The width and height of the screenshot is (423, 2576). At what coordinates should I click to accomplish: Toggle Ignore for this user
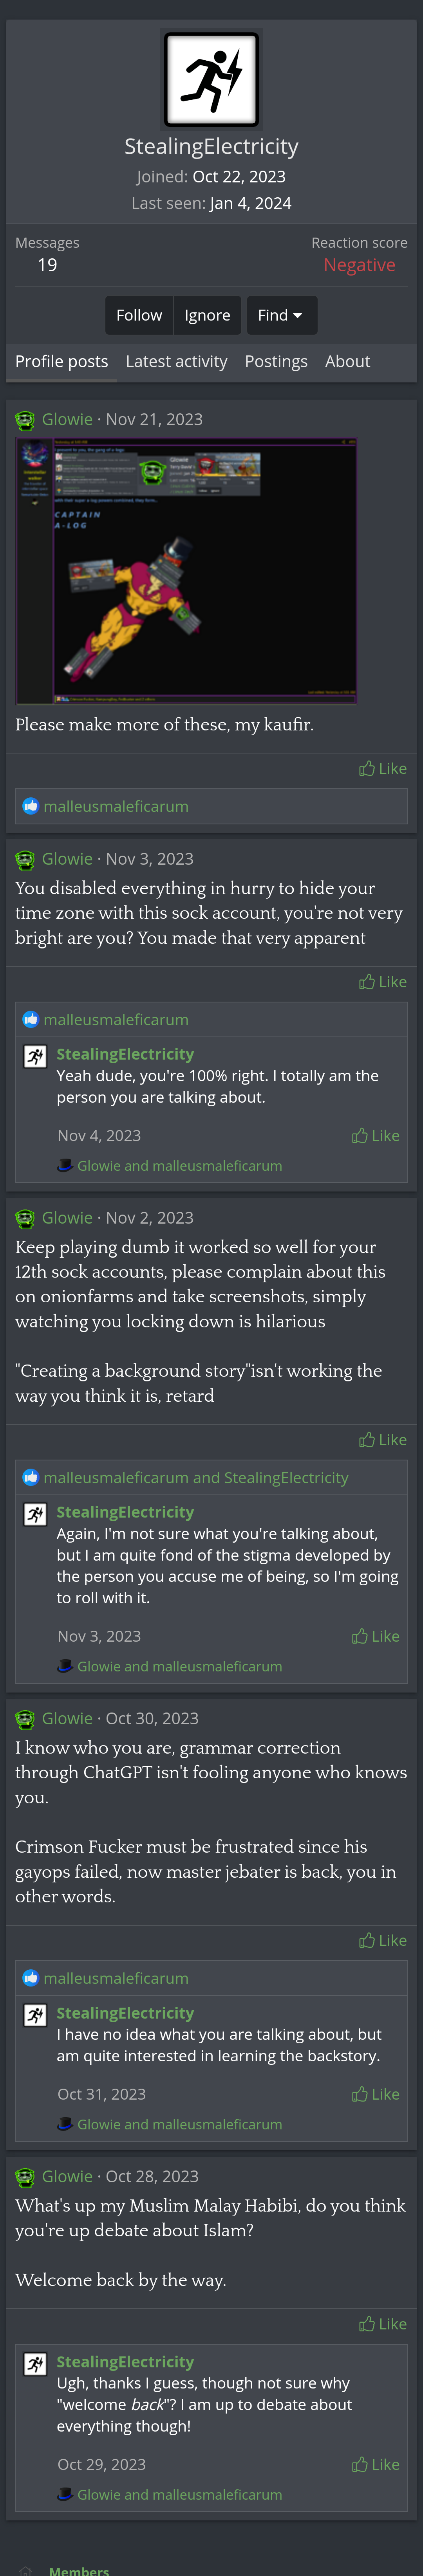207,315
